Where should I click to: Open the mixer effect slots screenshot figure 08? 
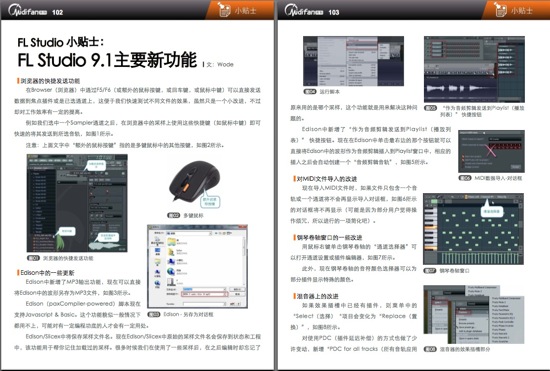[474, 315]
